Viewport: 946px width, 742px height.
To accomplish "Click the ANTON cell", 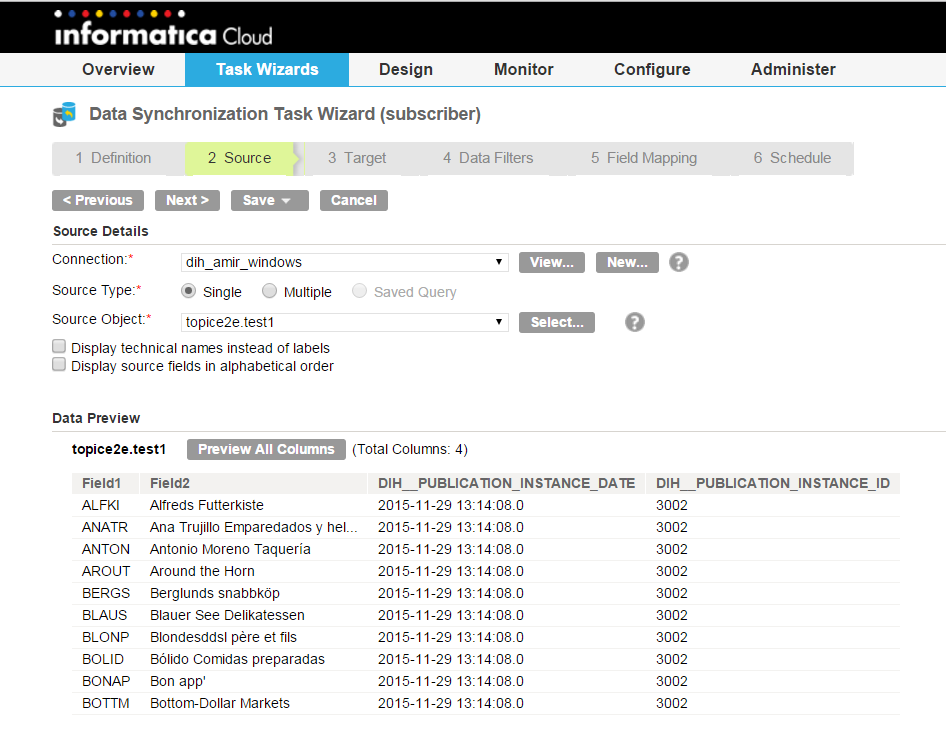I will (x=106, y=550).
